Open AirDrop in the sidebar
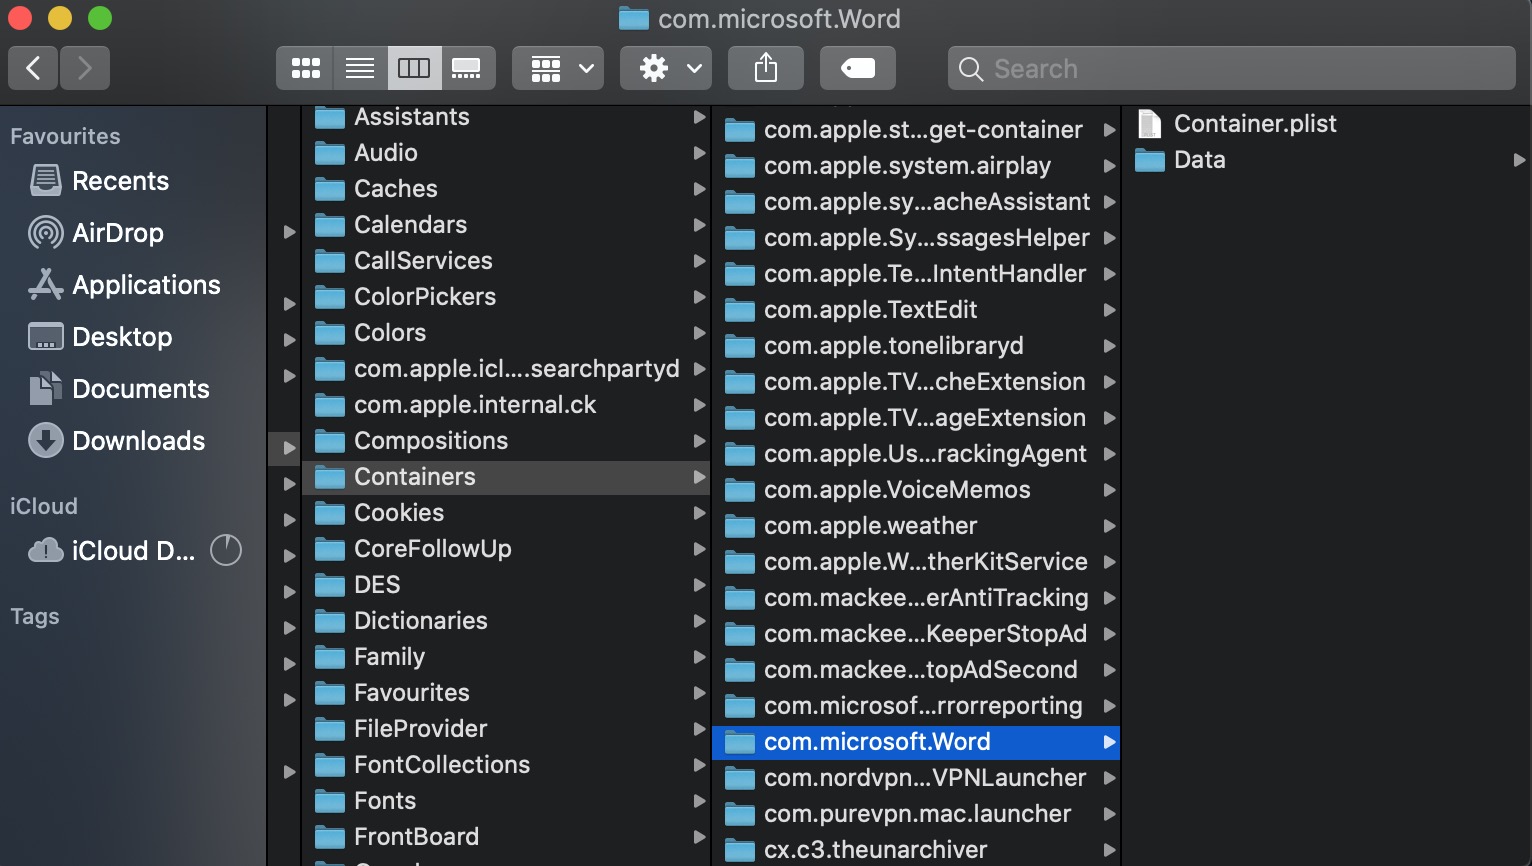 tap(117, 233)
